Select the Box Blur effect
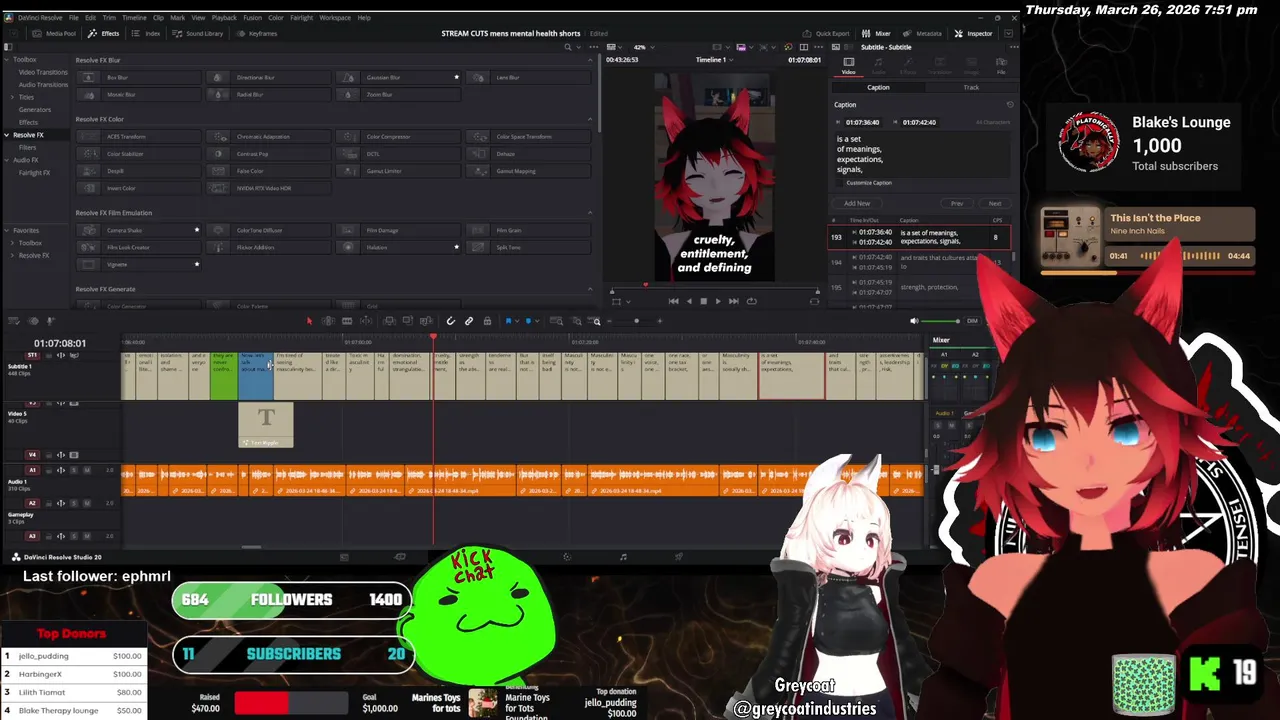Screen dimensions: 1280x720 (138, 77)
